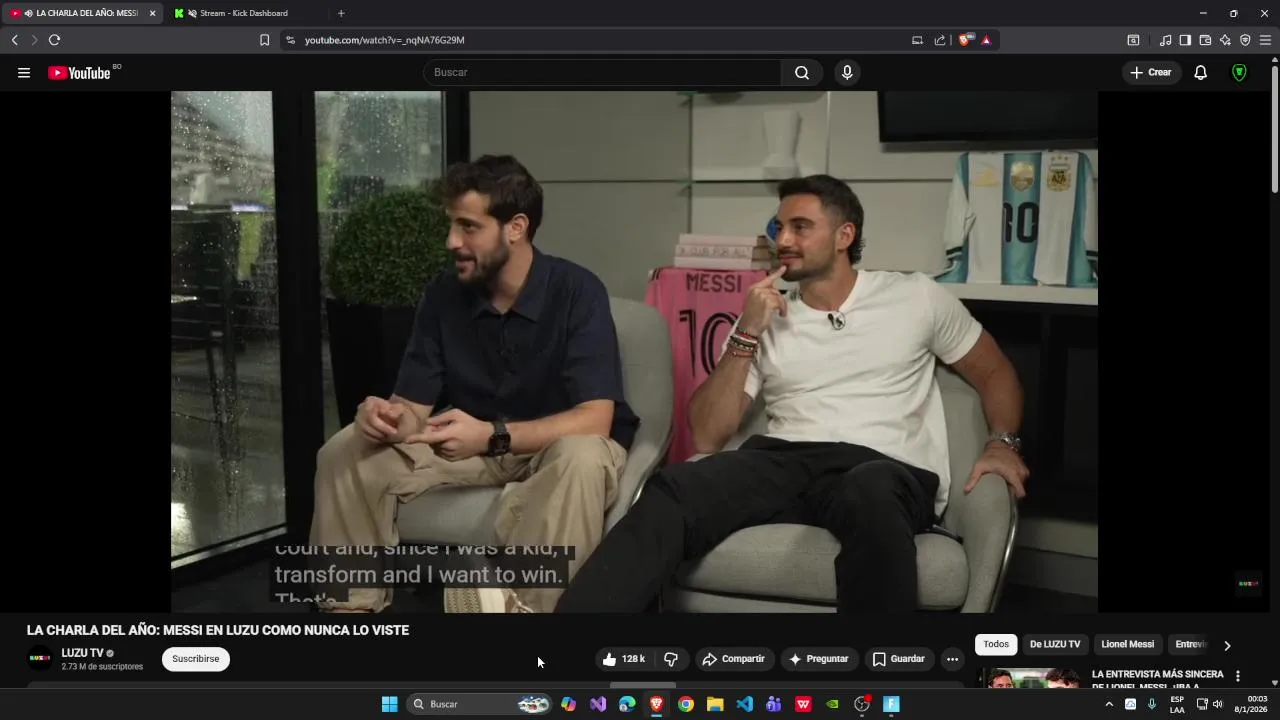The height and width of the screenshot is (720, 1280).
Task: Select the Todos filter chip
Action: pyautogui.click(x=996, y=645)
